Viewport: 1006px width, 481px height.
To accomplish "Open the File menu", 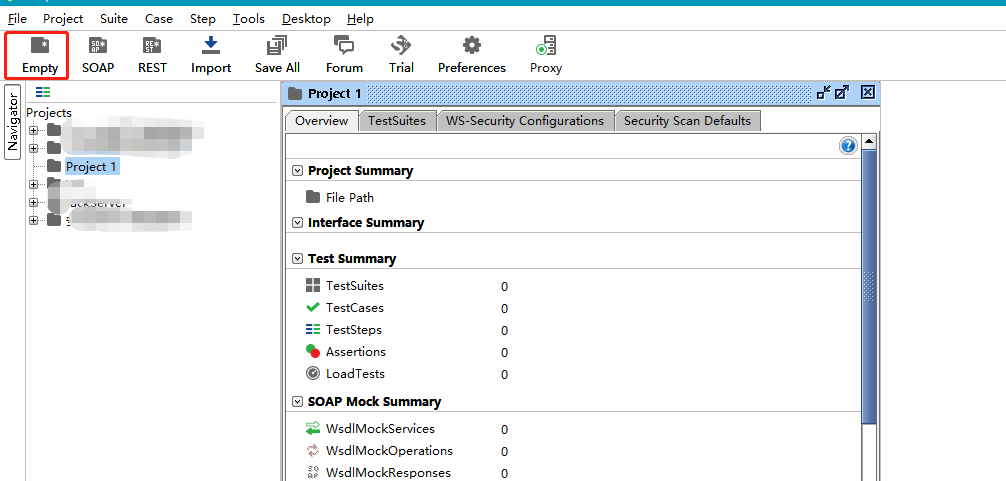I will (17, 19).
